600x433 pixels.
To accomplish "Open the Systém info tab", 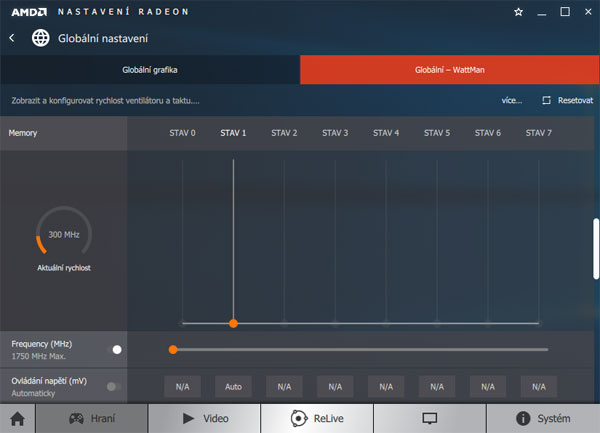I will pyautogui.click(x=543, y=418).
